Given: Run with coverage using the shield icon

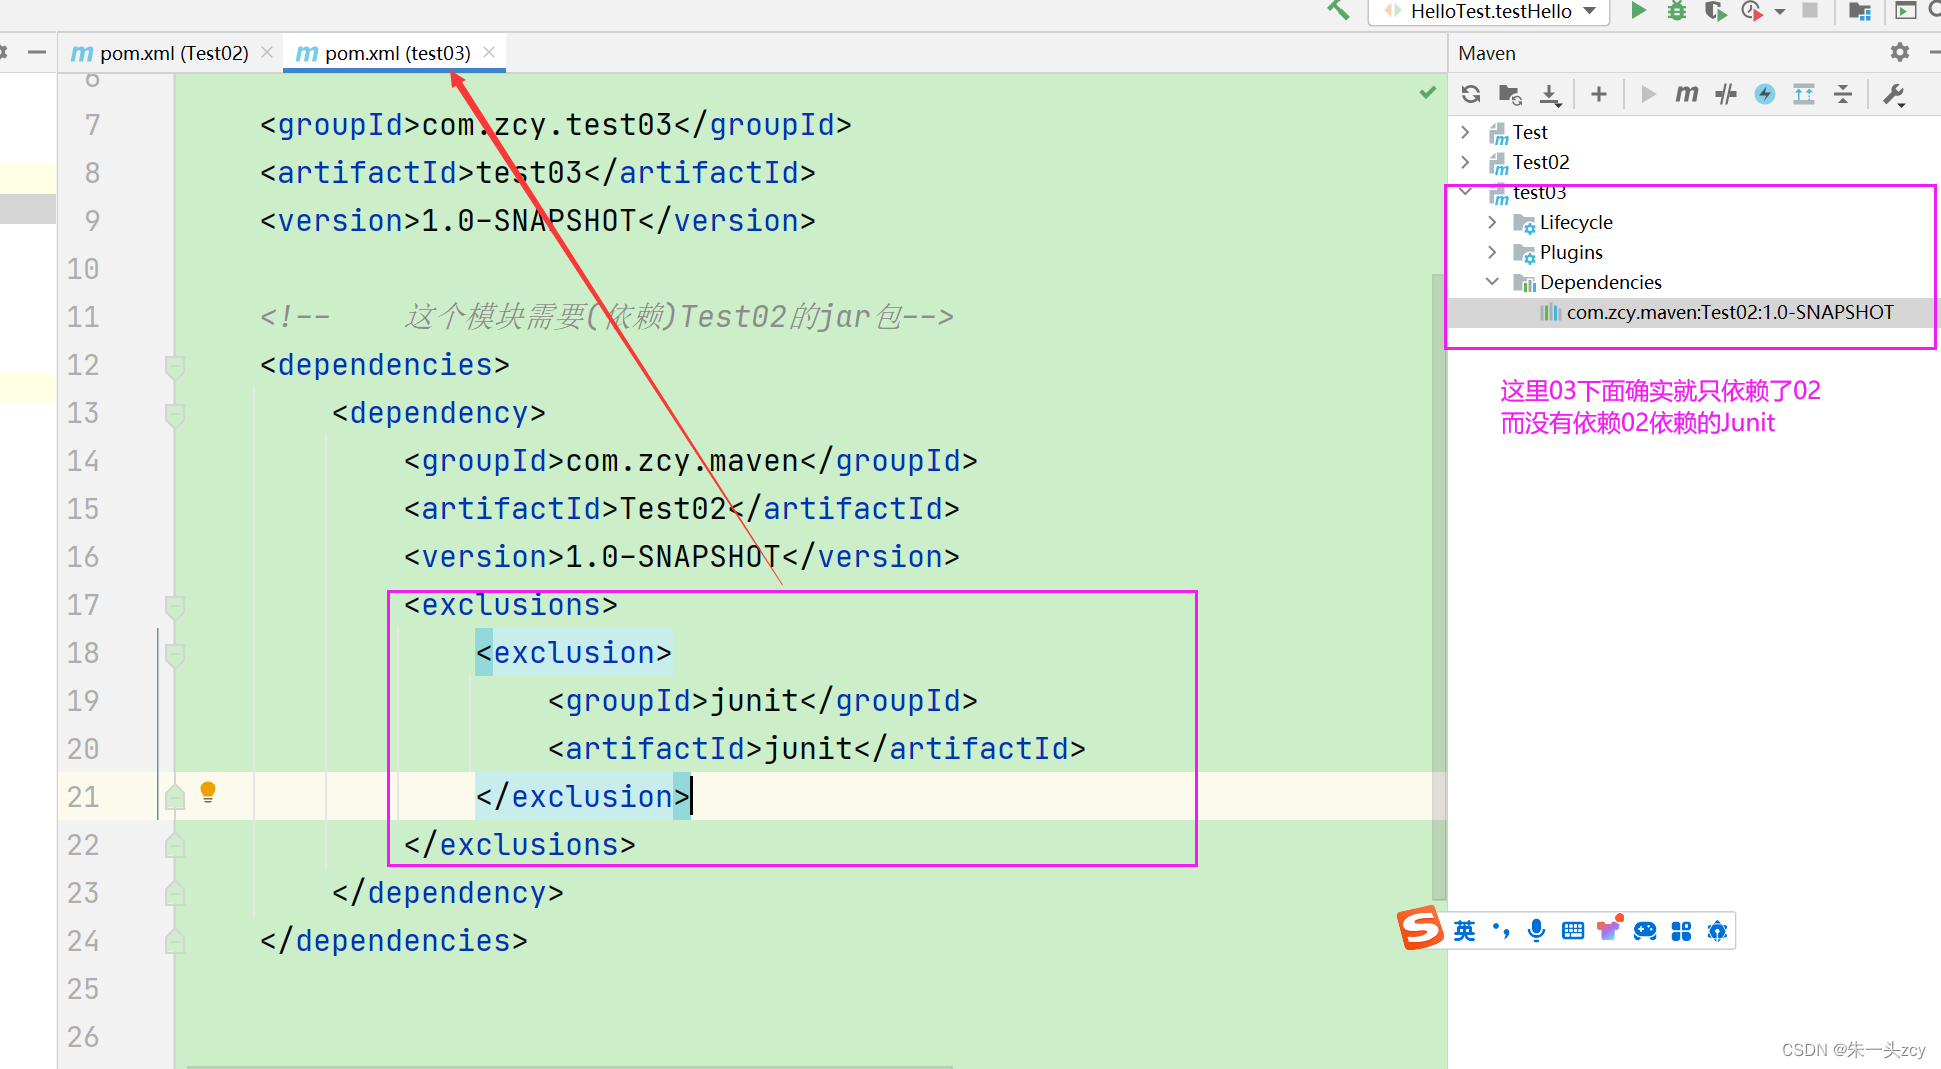Looking at the screenshot, I should 1715,11.
